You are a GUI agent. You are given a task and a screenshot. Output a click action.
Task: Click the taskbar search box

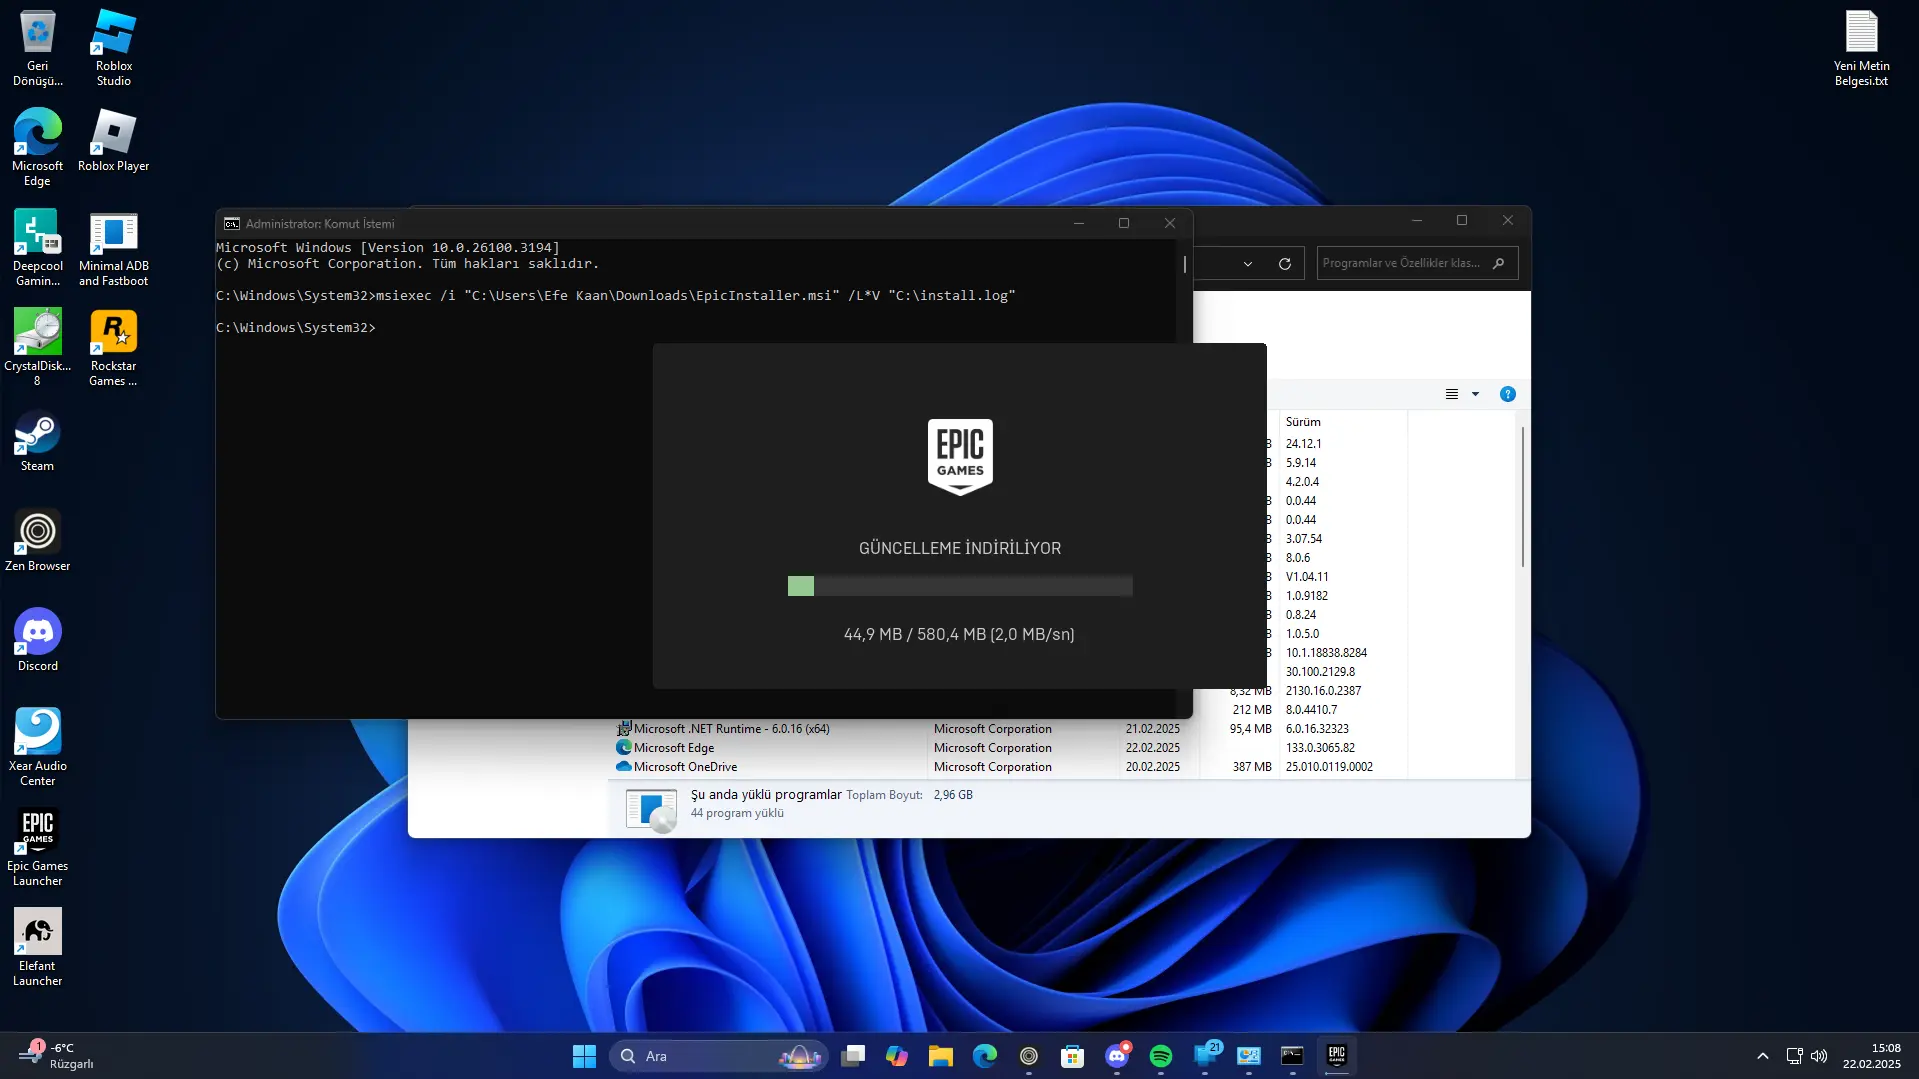click(720, 1056)
